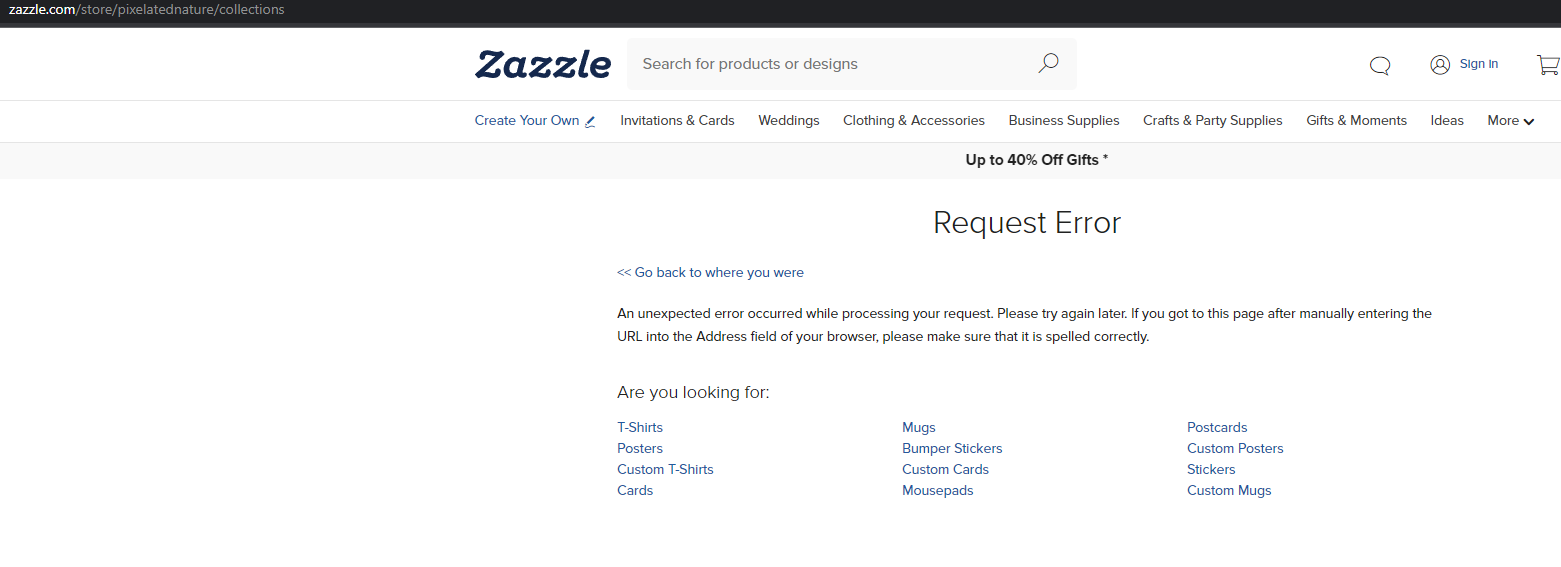Click the pencil icon beside Create Your Own
Screen dimensions: 1561x567
tap(590, 121)
